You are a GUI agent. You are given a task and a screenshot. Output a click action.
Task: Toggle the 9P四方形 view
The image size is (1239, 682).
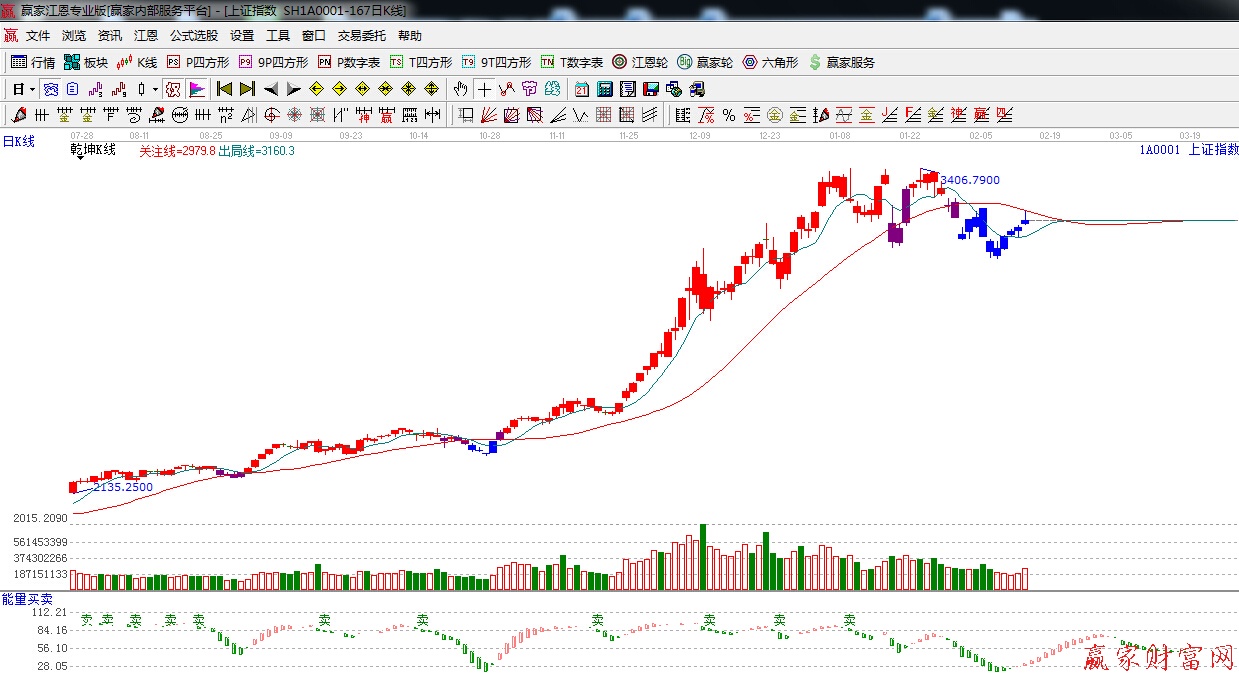tap(272, 62)
